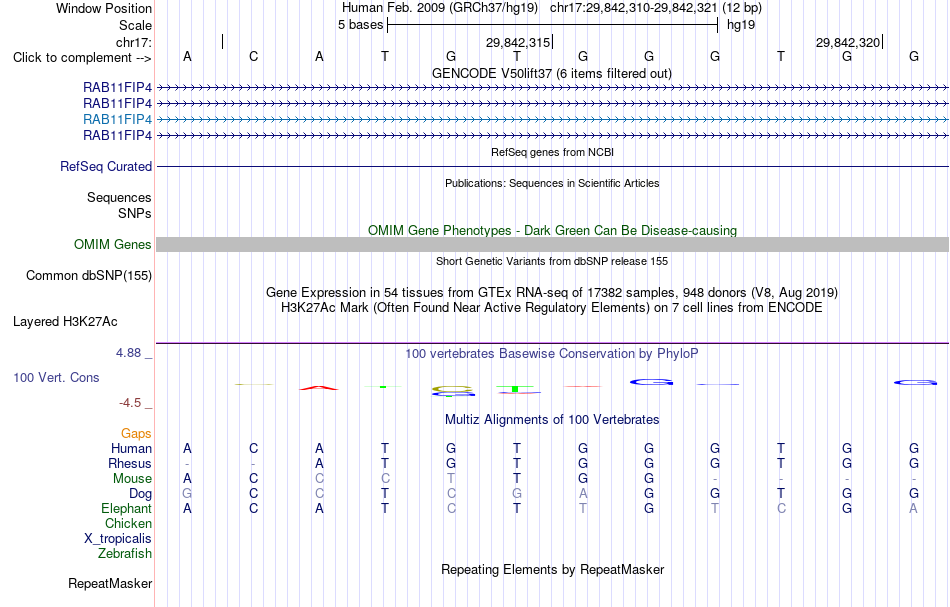950x607 pixels.
Task: Click the C base in complement row
Action: click(x=253, y=56)
